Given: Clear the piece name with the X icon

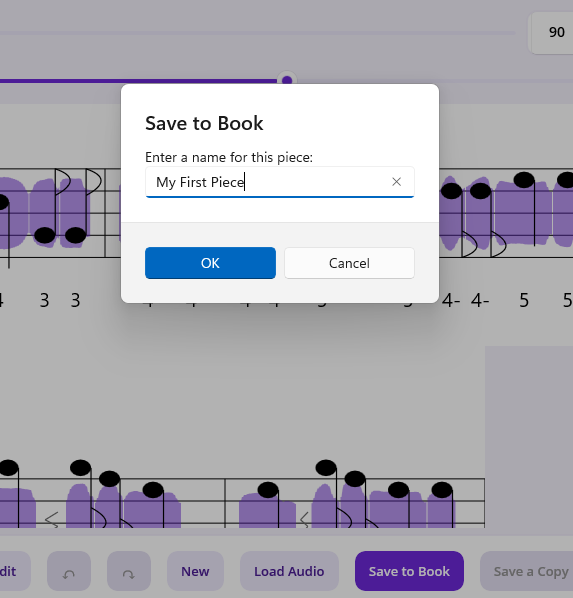Looking at the screenshot, I should click(396, 182).
